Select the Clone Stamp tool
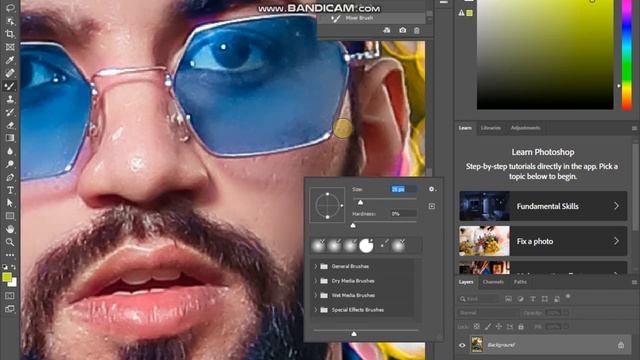 pyautogui.click(x=10, y=99)
